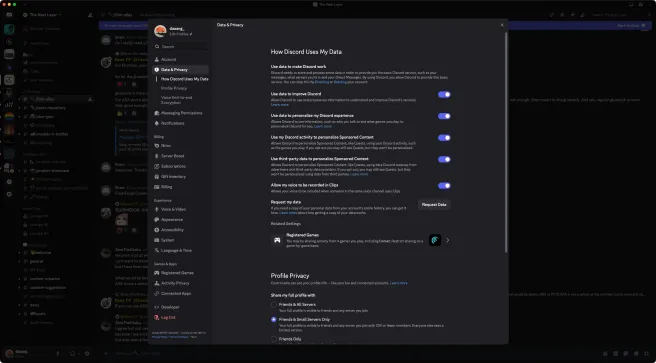Image resolution: width=656 pixels, height=363 pixels.
Task: Click Edit Profiles under the username
Action: click(181, 34)
